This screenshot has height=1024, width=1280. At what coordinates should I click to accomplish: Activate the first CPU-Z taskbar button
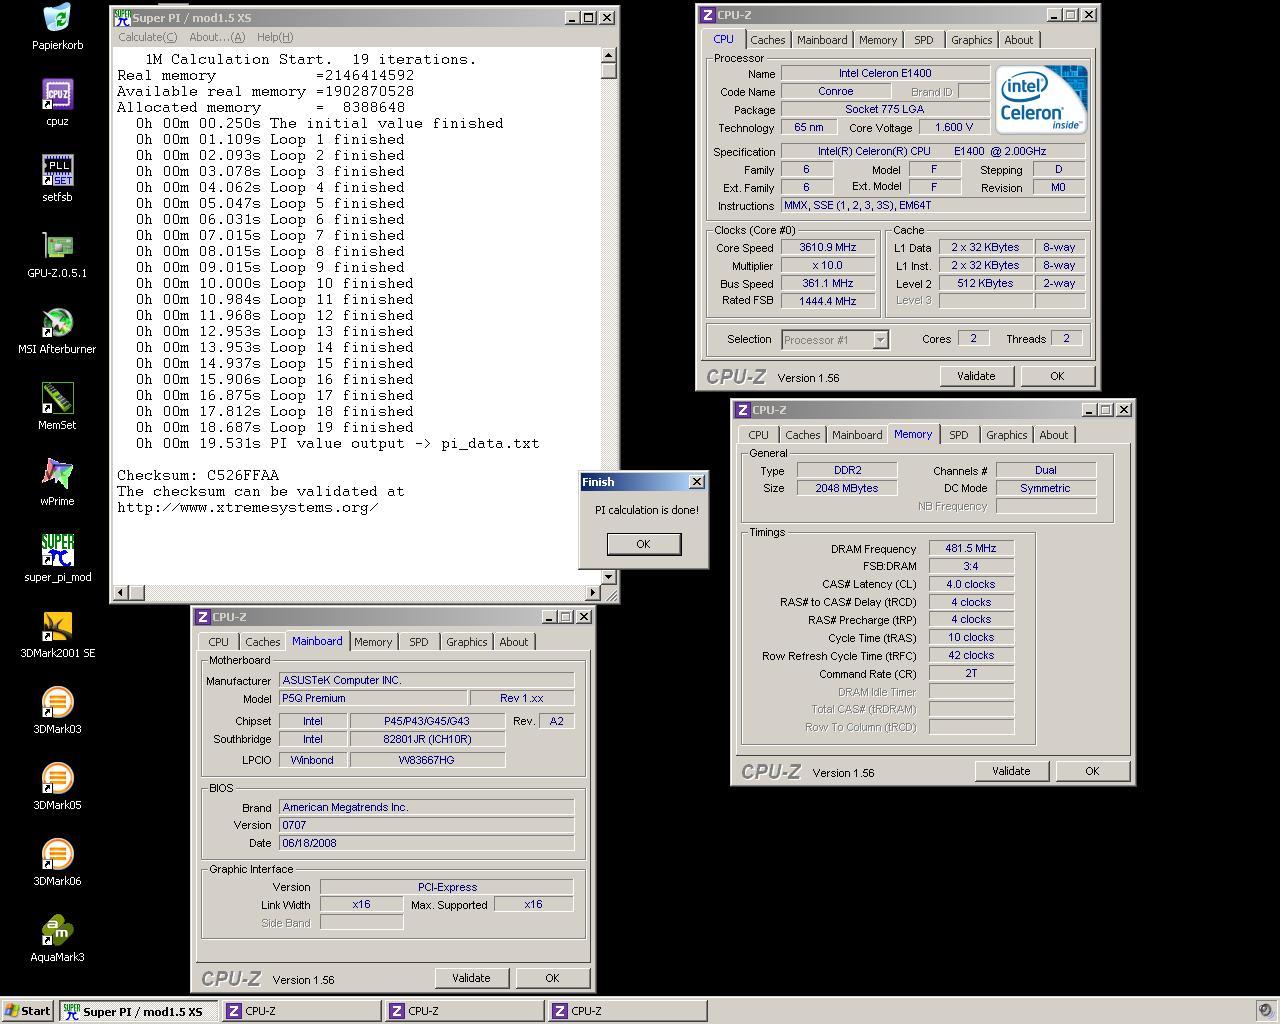pyautogui.click(x=300, y=1011)
